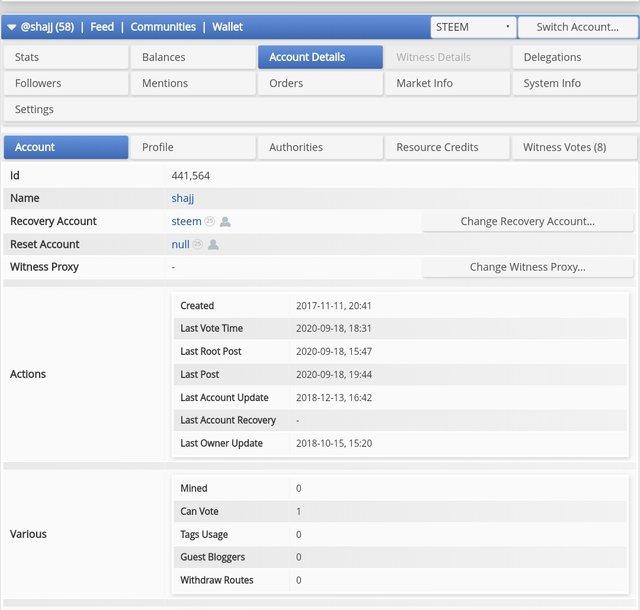The image size is (640, 610).
Task: Open the Communities link
Action: (163, 27)
